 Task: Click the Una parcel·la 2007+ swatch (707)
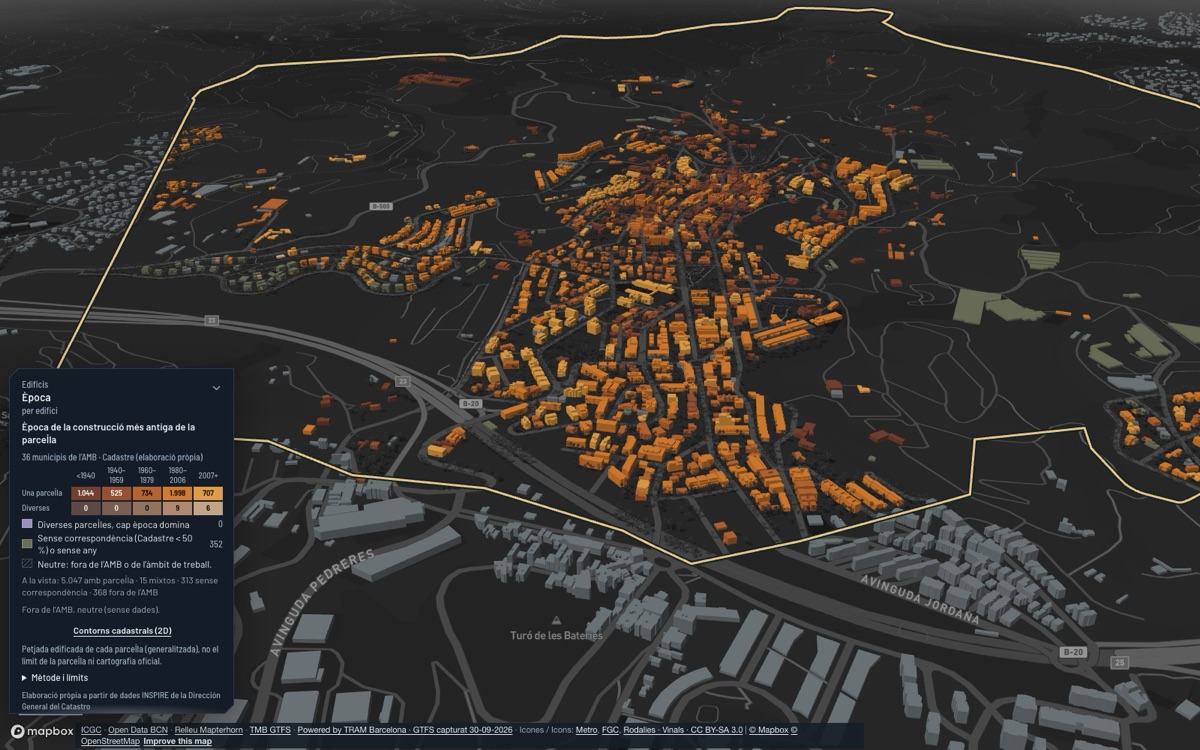[208, 493]
